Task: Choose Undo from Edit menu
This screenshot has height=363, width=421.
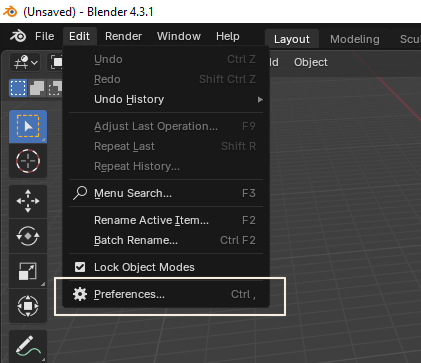Action: [x=166, y=59]
